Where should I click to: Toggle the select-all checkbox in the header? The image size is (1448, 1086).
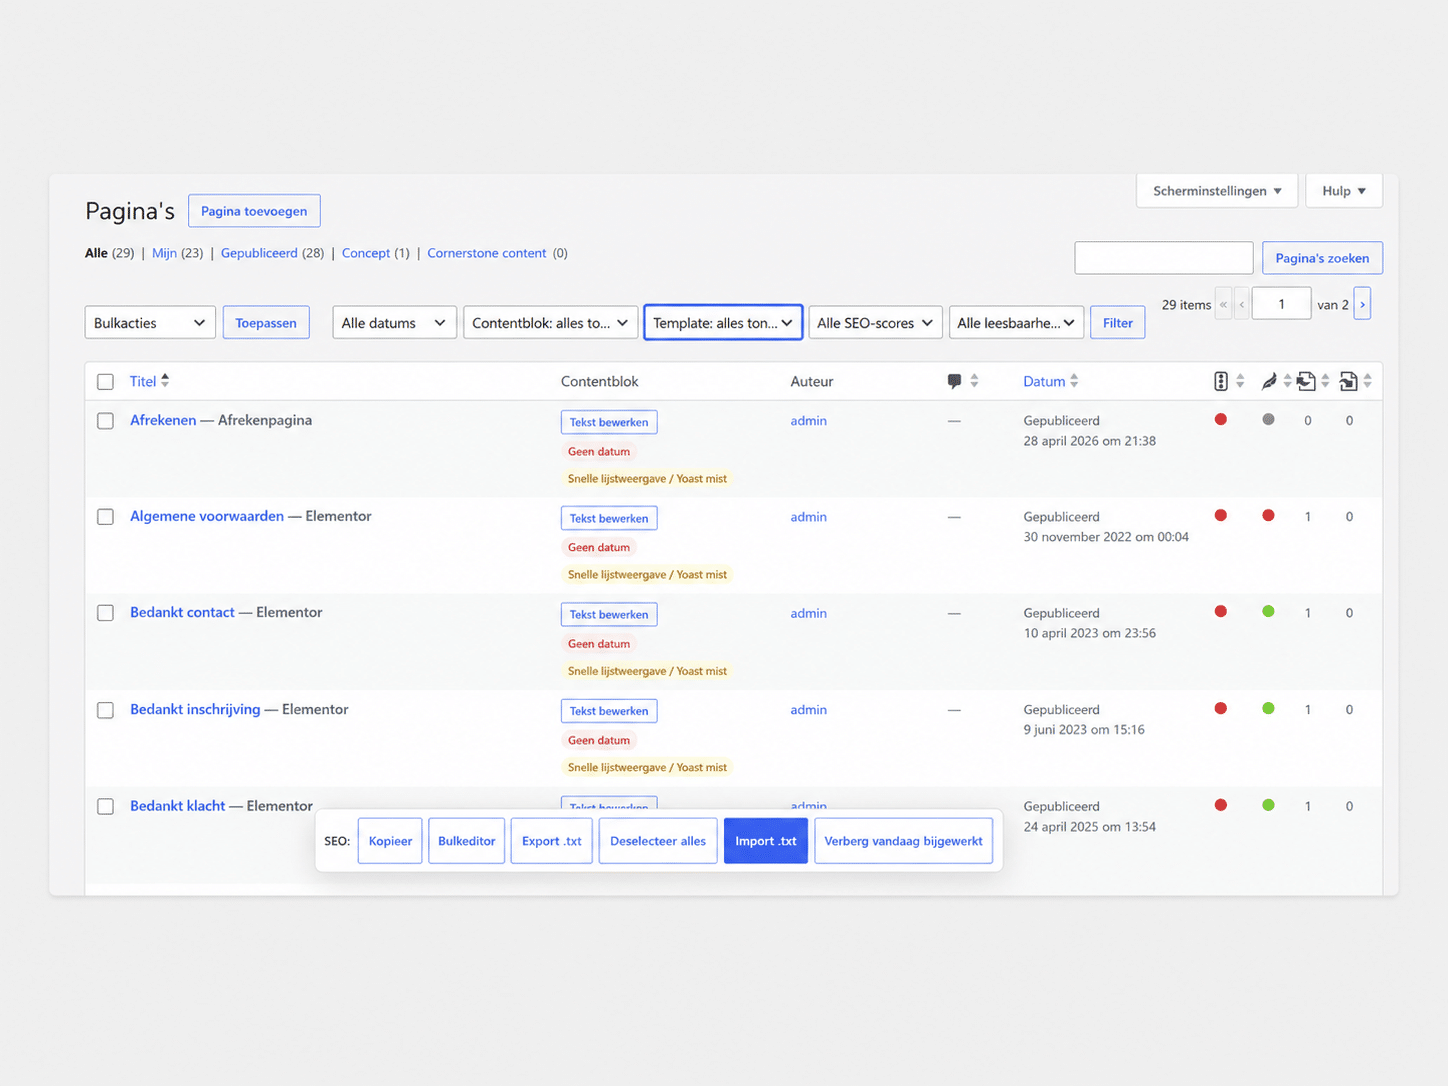[105, 382]
